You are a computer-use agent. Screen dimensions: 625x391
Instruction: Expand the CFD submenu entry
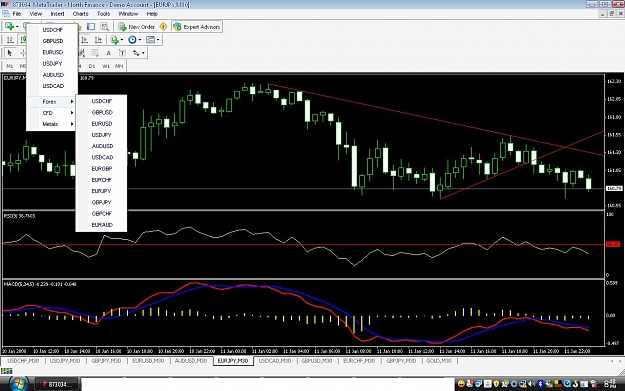click(x=52, y=113)
